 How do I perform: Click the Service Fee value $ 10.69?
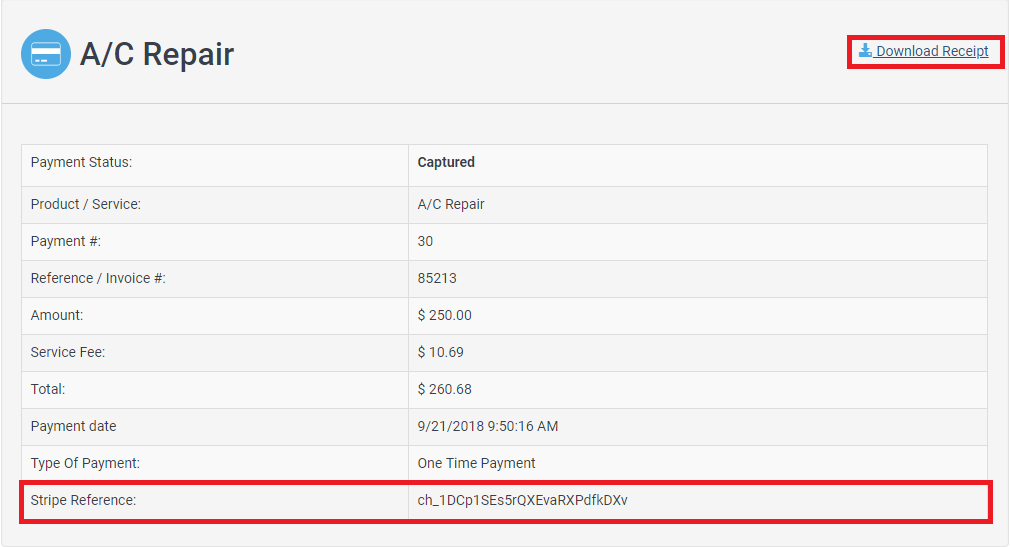[x=440, y=352]
